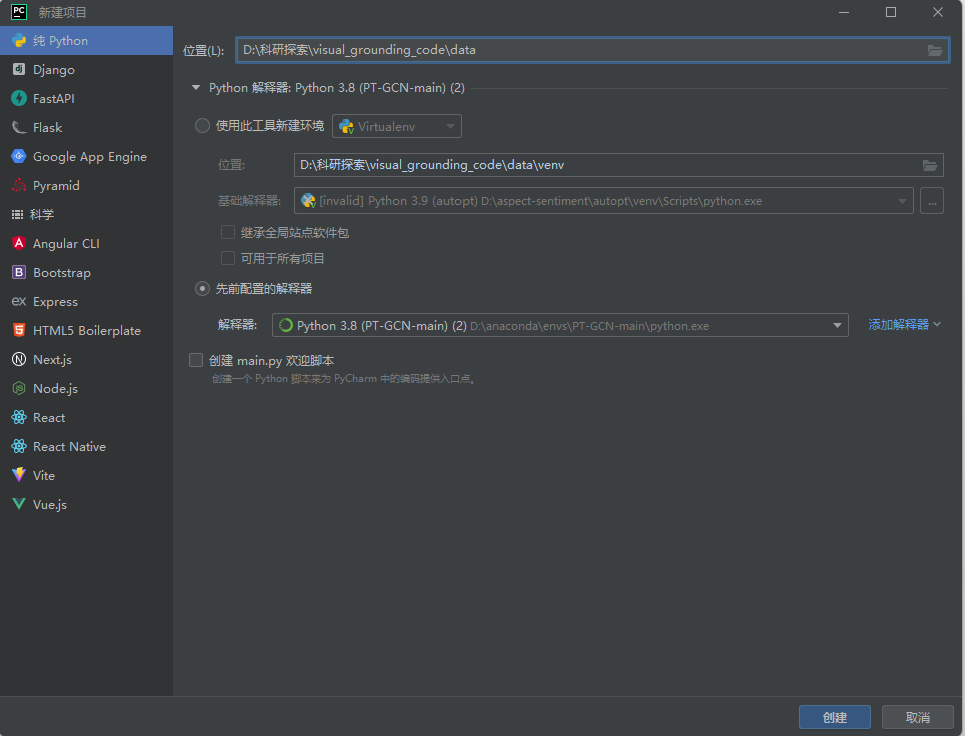Screen dimensions: 965x736
Task: Click the Django project icon
Action: 19,70
